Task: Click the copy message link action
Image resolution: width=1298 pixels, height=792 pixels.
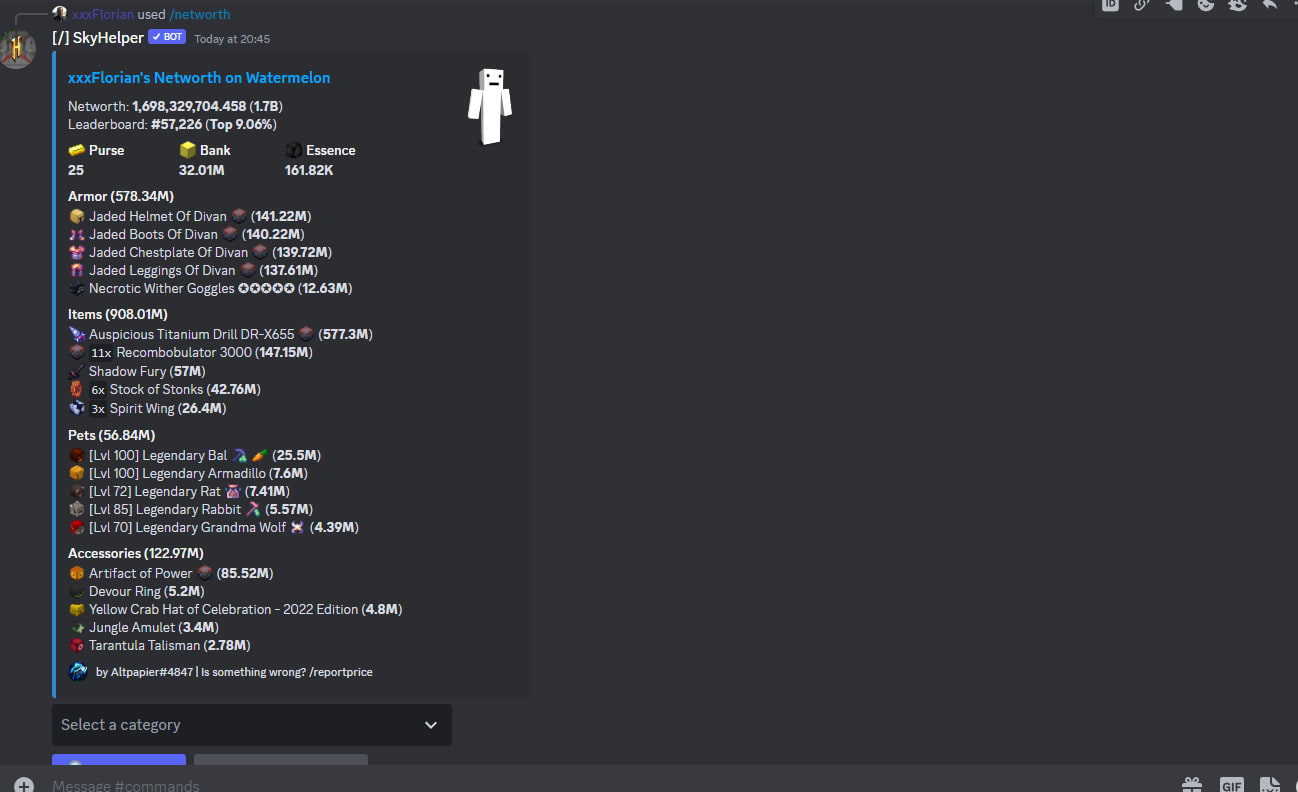Action: tap(1142, 5)
